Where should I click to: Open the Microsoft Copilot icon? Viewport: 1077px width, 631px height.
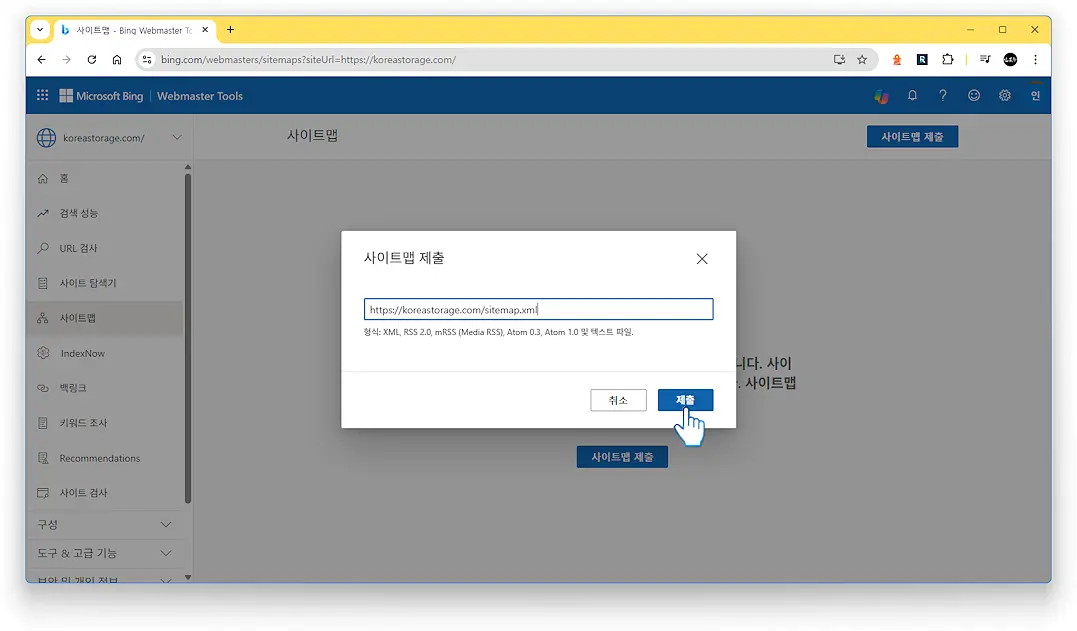point(881,95)
